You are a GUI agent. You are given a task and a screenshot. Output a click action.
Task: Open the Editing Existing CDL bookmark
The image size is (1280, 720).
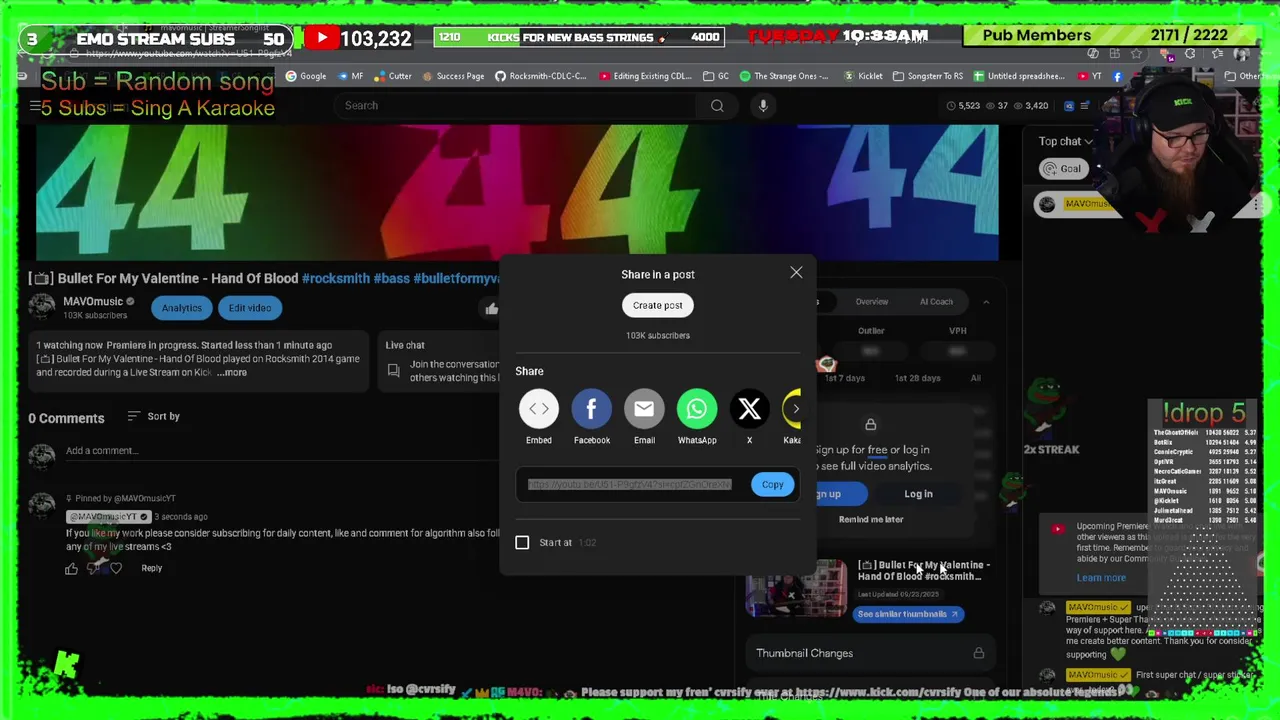coord(646,76)
